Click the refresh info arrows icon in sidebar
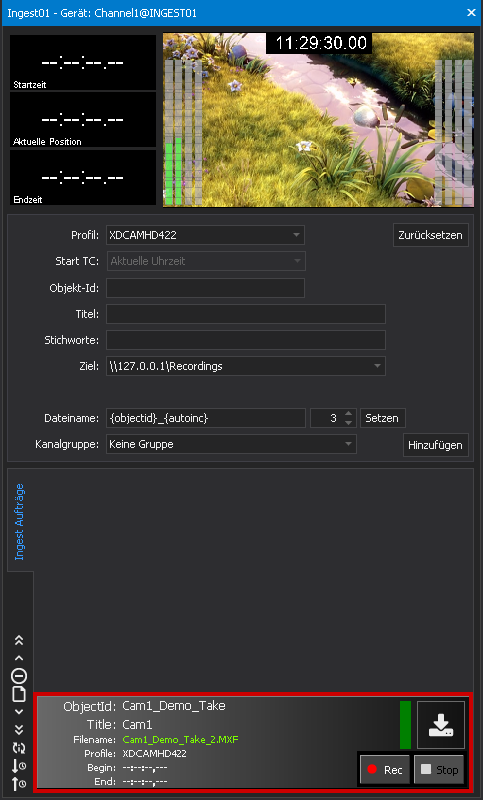Viewport: 483px width, 800px height. tap(19, 748)
